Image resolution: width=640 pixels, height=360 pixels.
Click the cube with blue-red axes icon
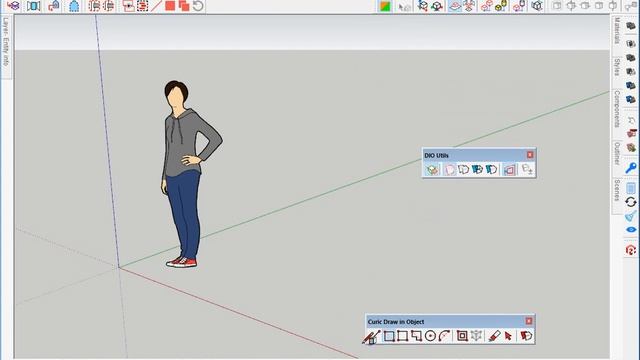422,6
